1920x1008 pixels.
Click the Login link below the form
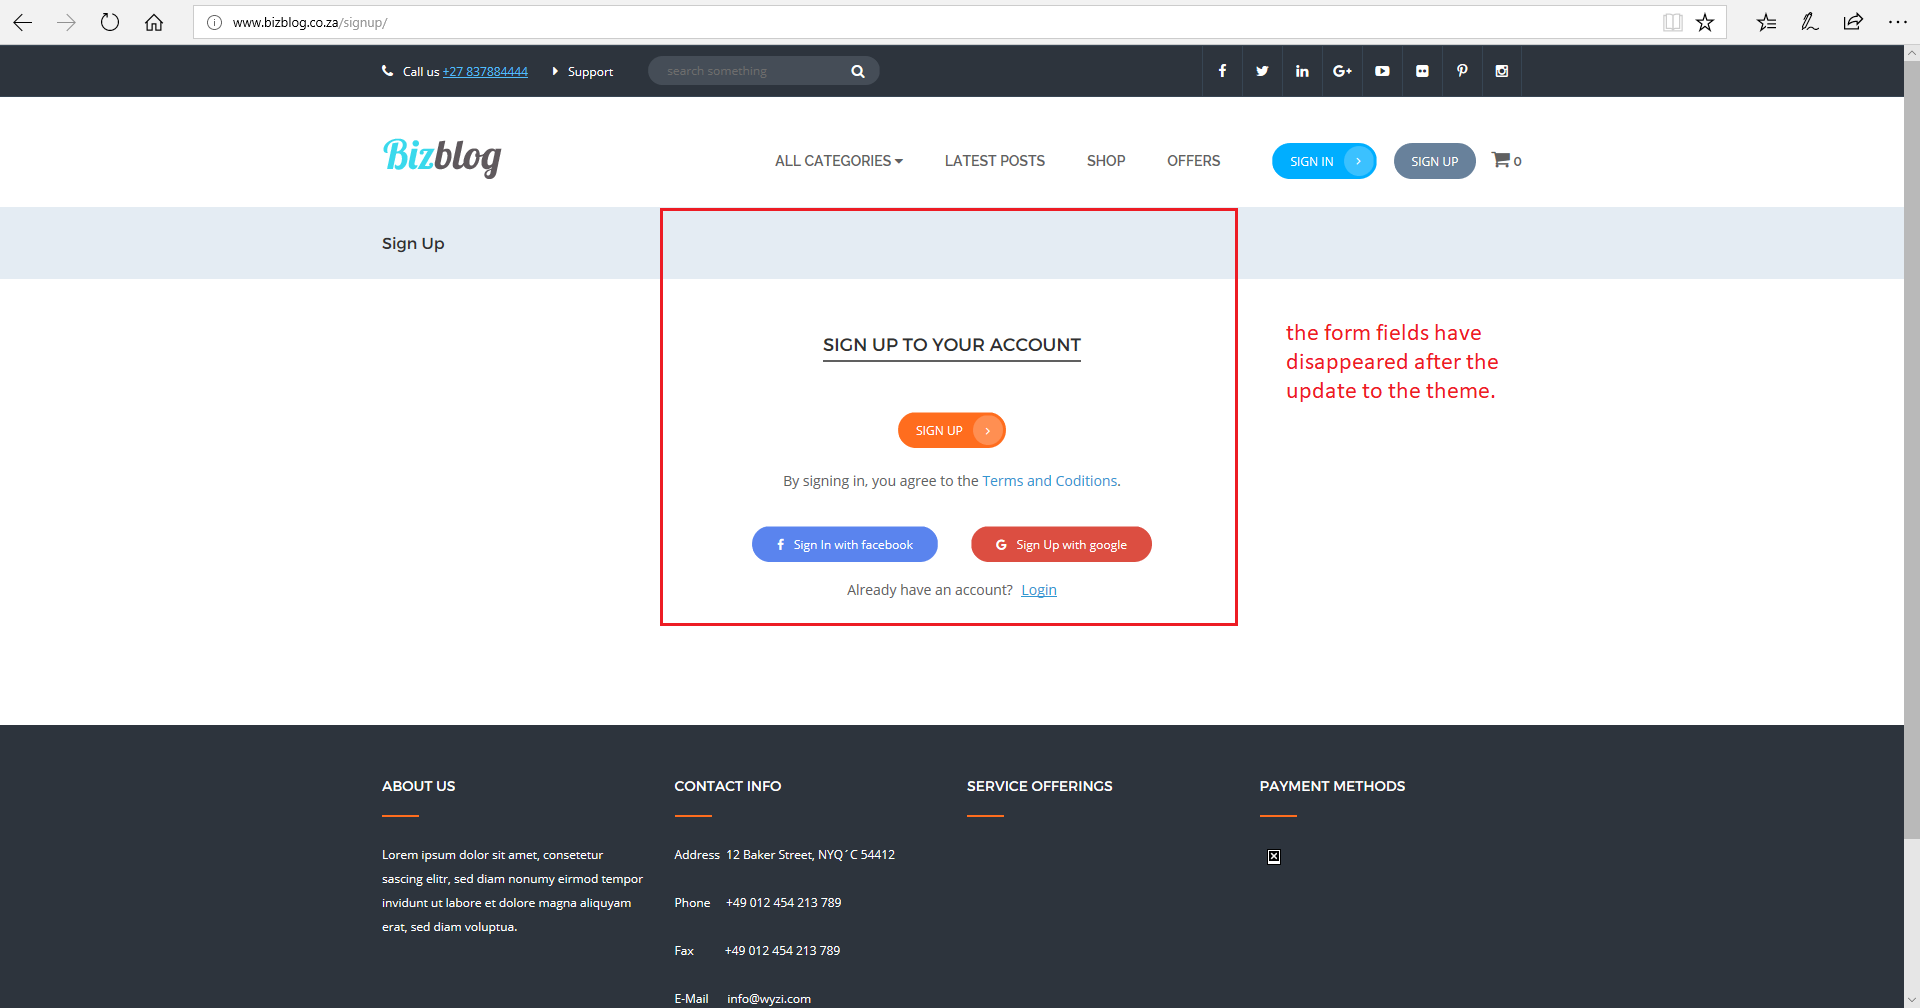pos(1039,589)
